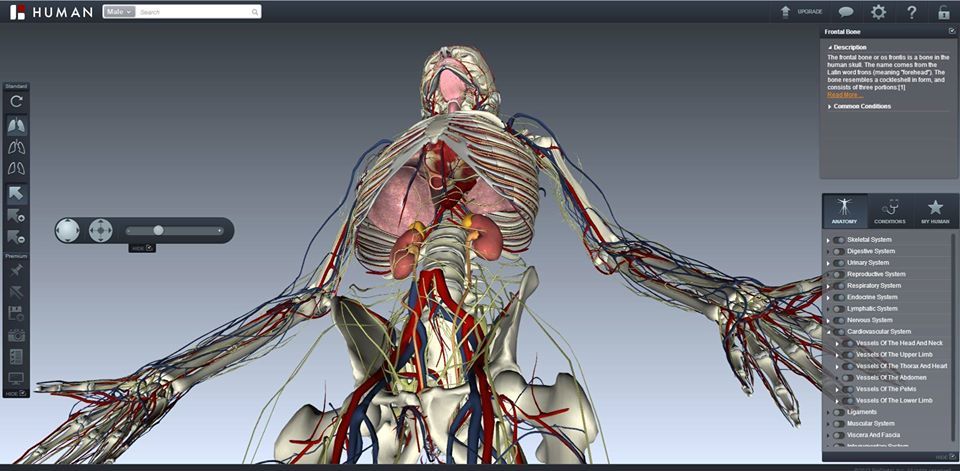This screenshot has height=471, width=960.
Task: Select the arrow pick tool in the left toolbar
Action: pyautogui.click(x=16, y=193)
